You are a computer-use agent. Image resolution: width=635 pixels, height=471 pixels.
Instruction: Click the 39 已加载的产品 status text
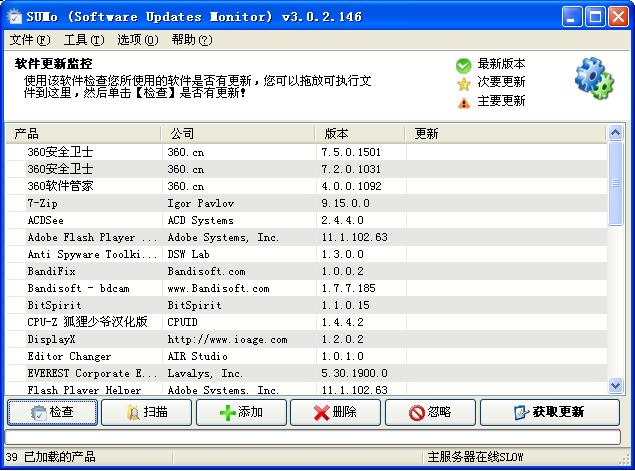click(51, 457)
